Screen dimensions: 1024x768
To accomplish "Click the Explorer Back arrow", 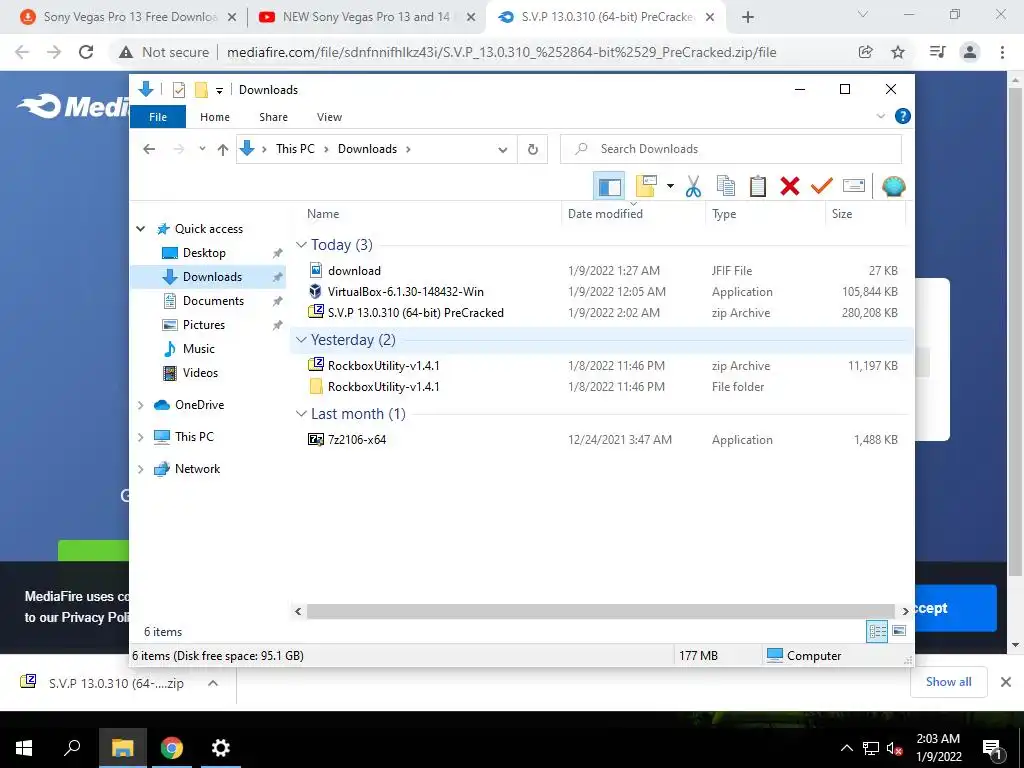I will 149,150.
